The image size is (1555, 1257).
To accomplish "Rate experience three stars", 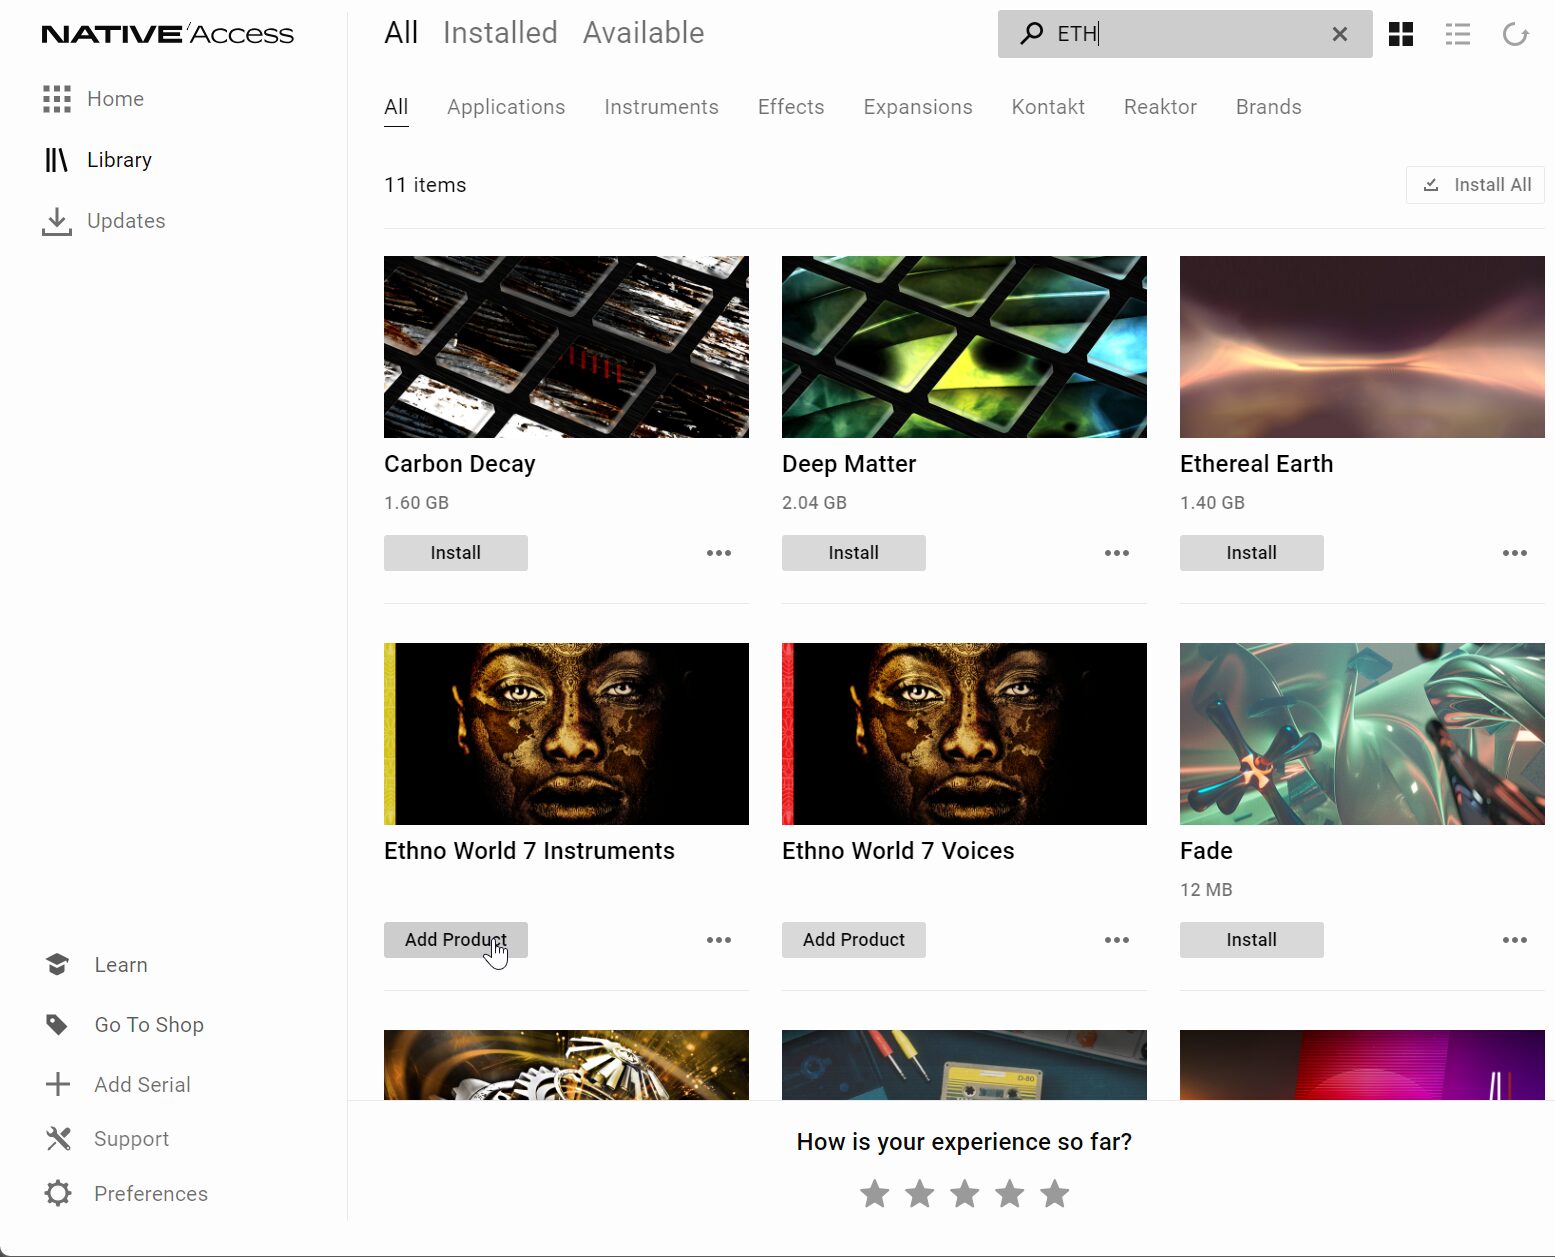I will [x=965, y=1193].
